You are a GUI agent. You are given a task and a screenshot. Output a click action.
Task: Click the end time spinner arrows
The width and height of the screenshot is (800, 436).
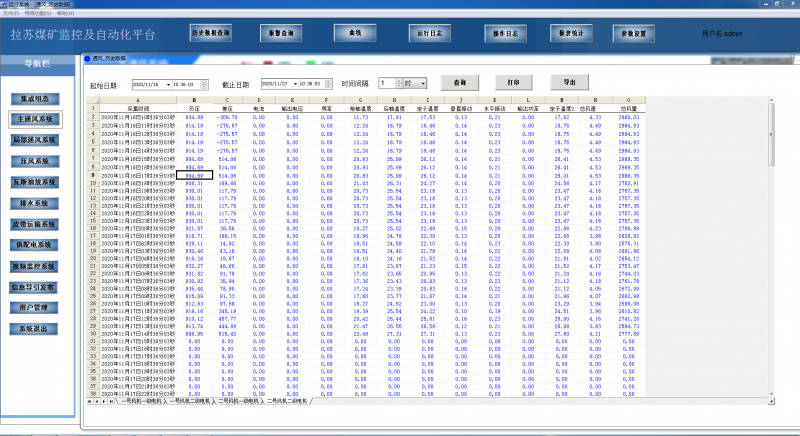[329, 84]
